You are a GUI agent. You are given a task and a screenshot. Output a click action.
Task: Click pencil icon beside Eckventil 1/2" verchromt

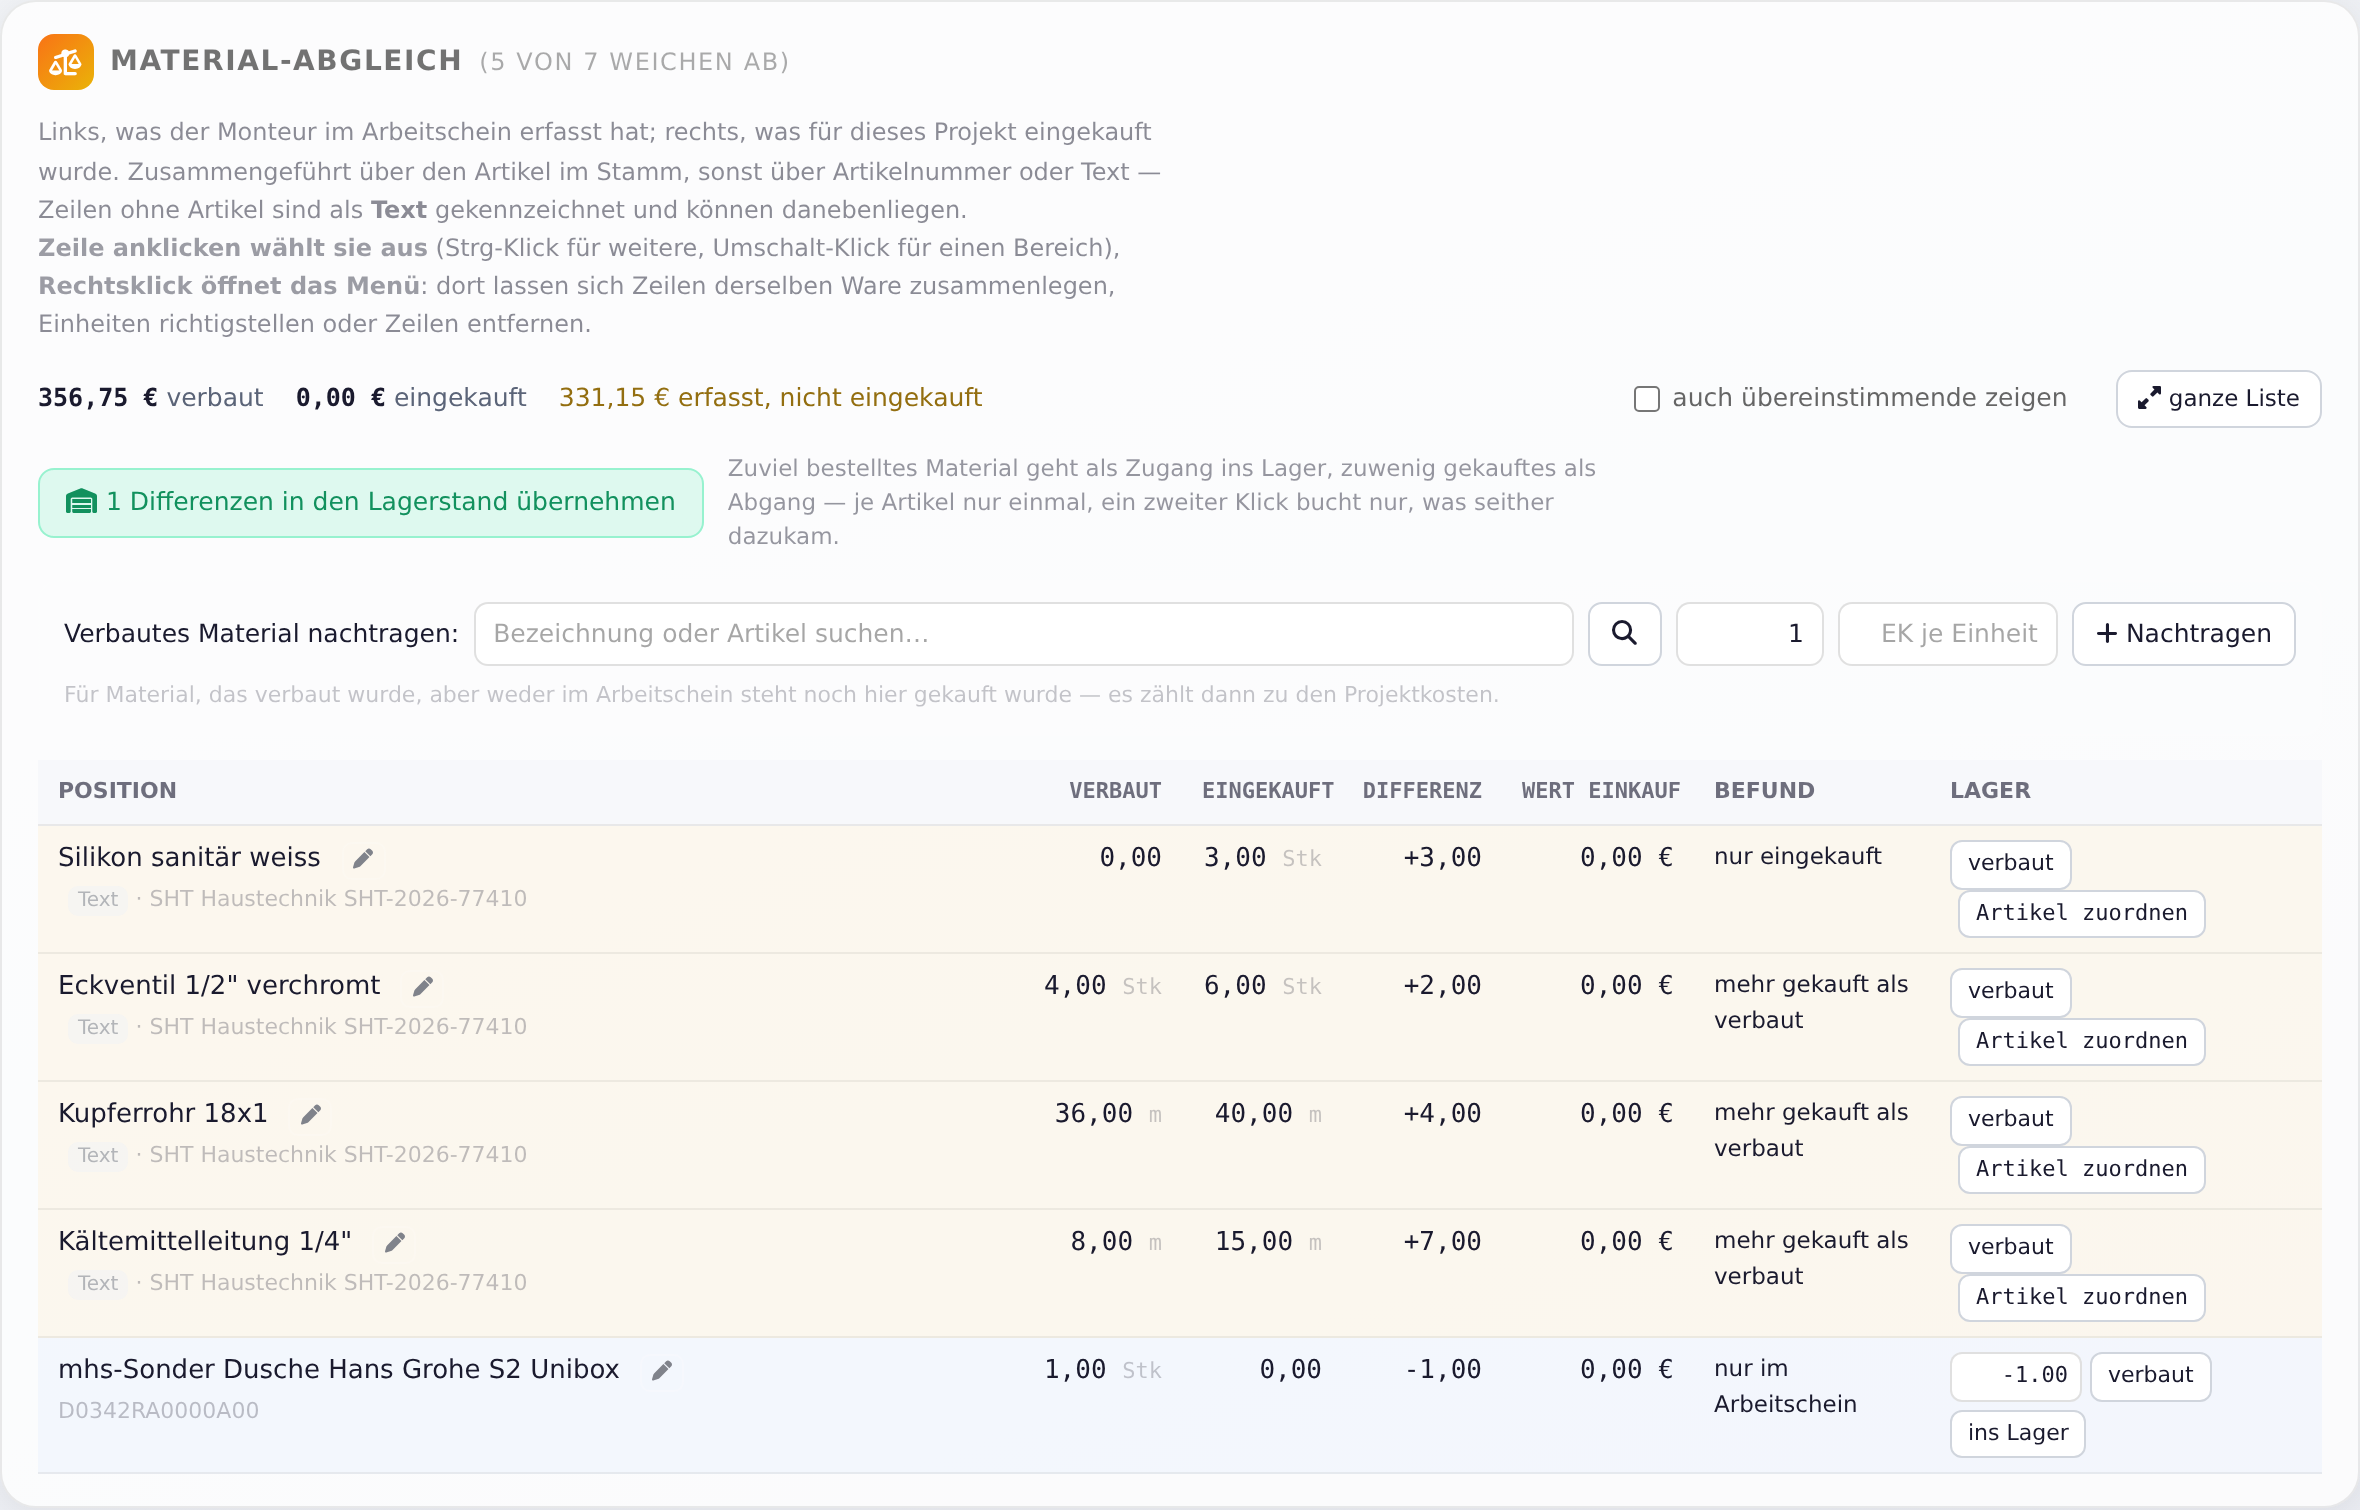pos(423,986)
